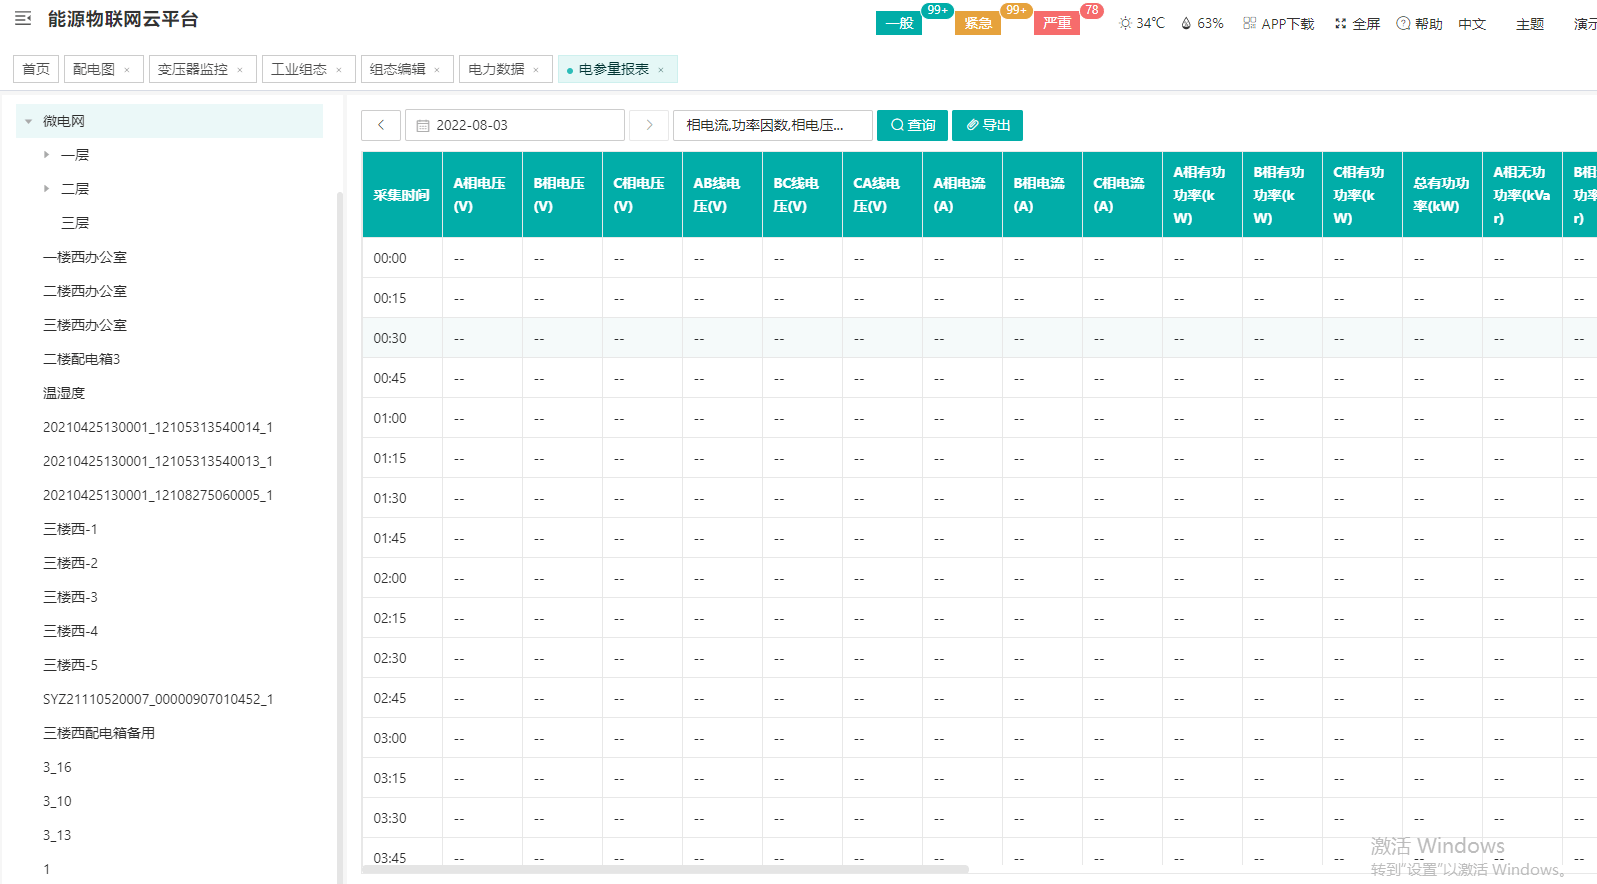The image size is (1597, 884).
Task: Close the 工业组态 tab using its x
Action: [339, 70]
